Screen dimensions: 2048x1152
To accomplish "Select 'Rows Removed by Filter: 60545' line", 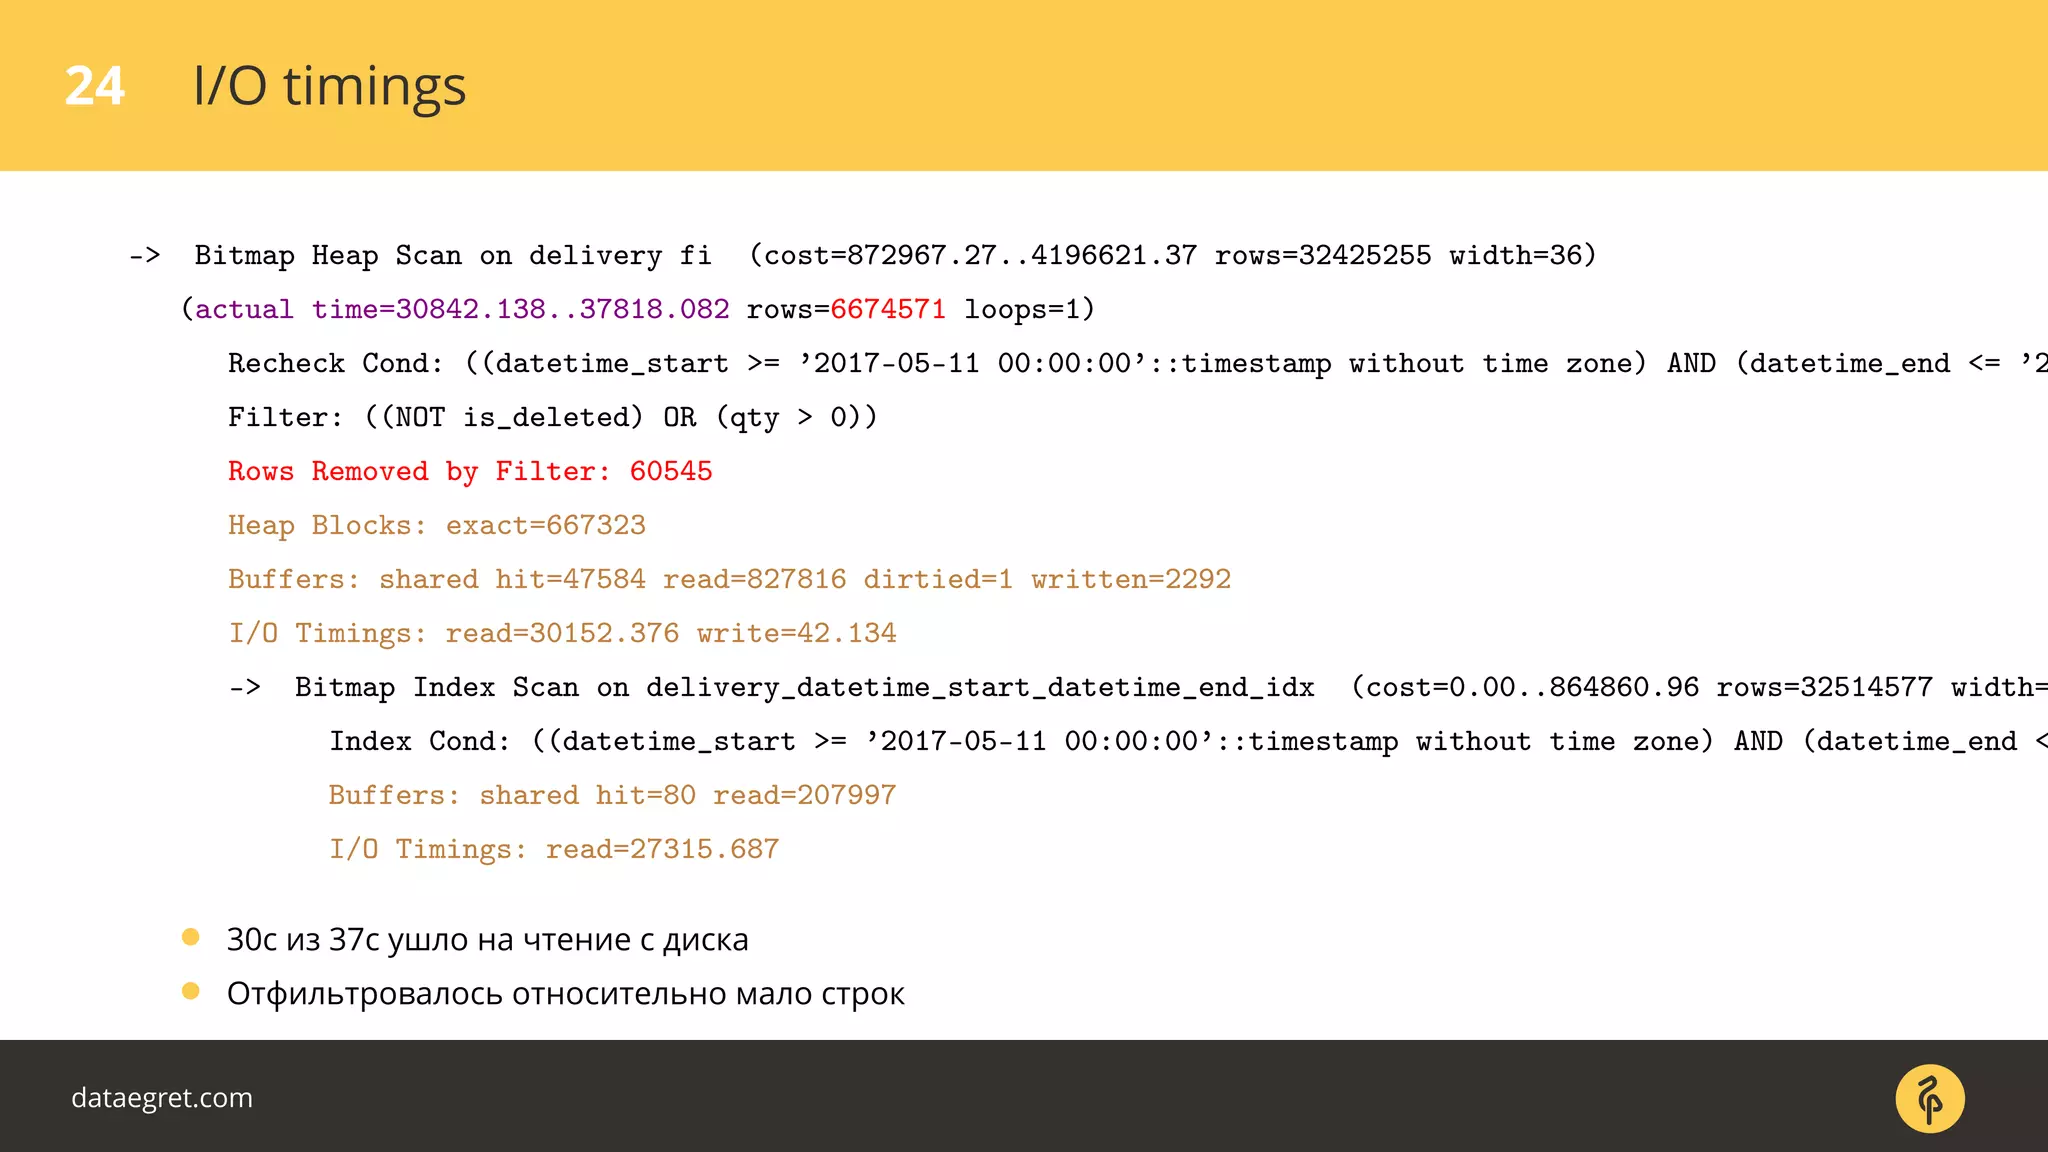I will click(470, 471).
